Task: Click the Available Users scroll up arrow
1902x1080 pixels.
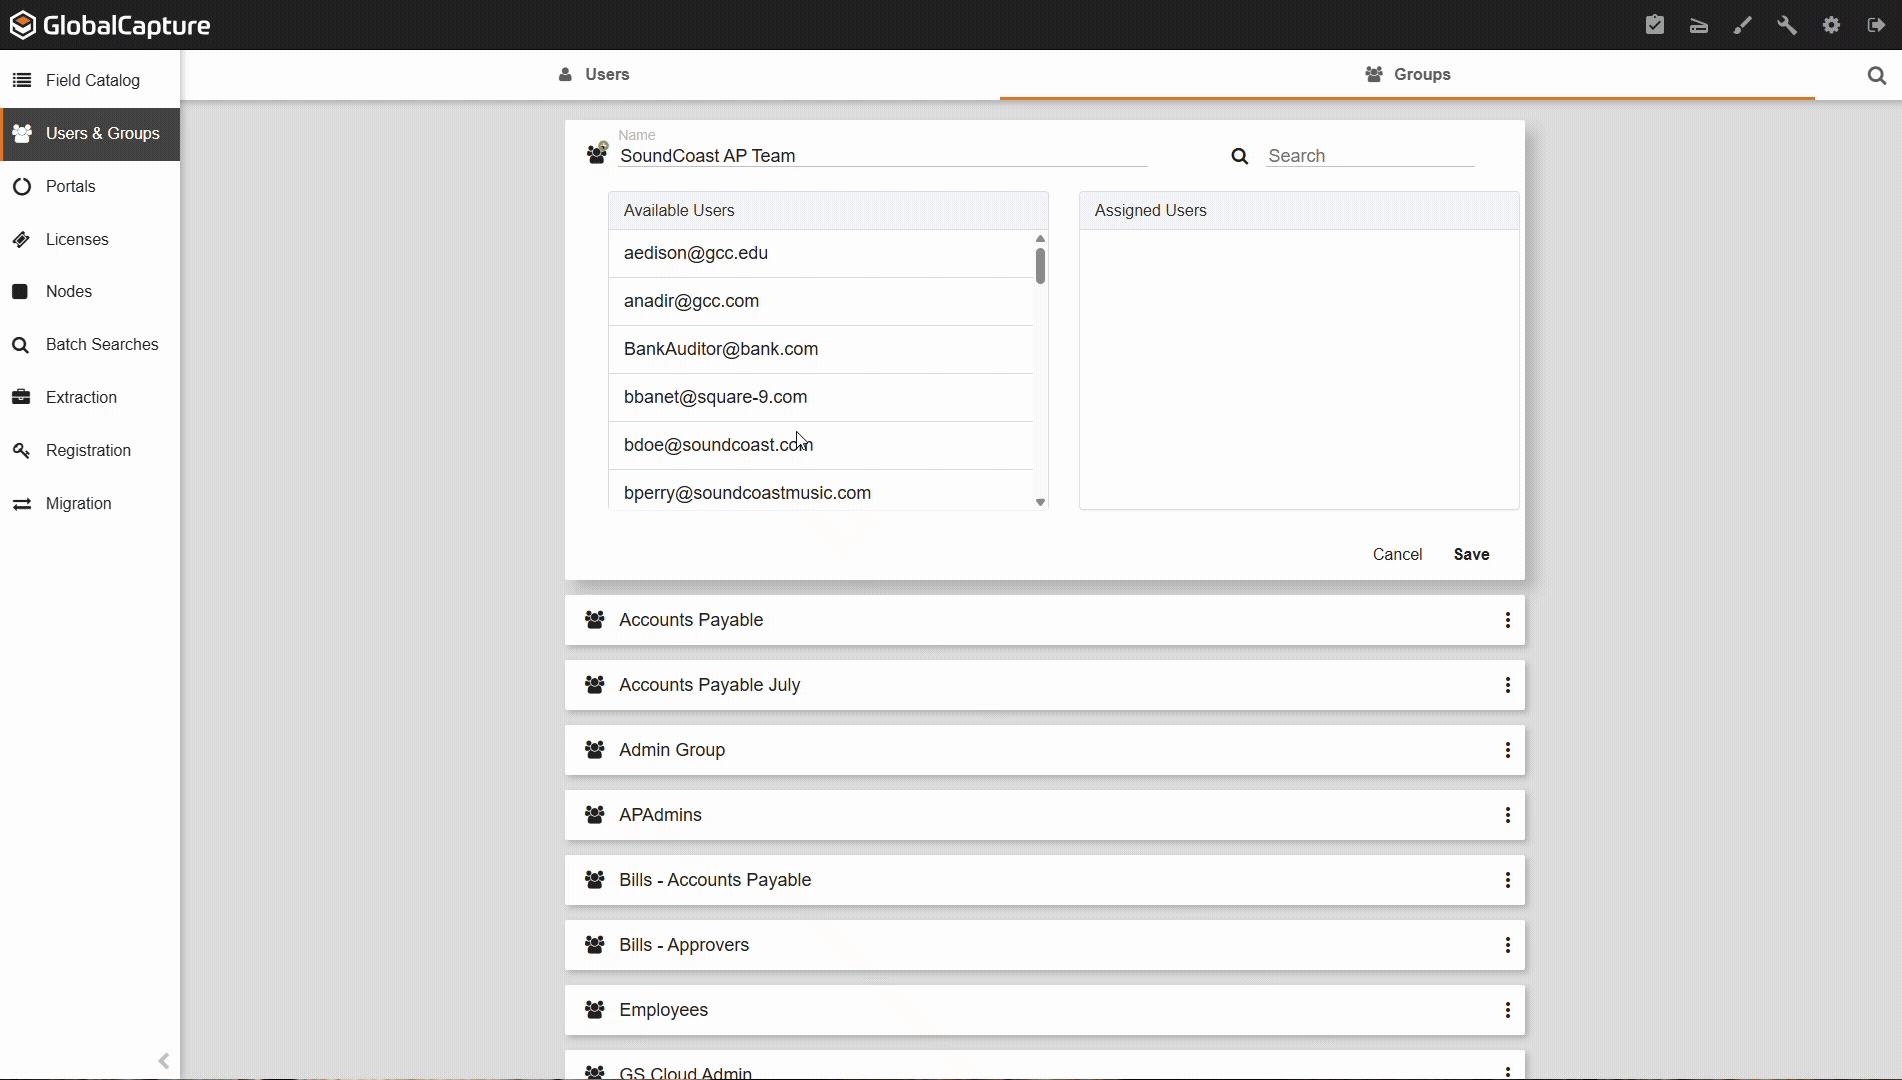Action: pos(1040,238)
